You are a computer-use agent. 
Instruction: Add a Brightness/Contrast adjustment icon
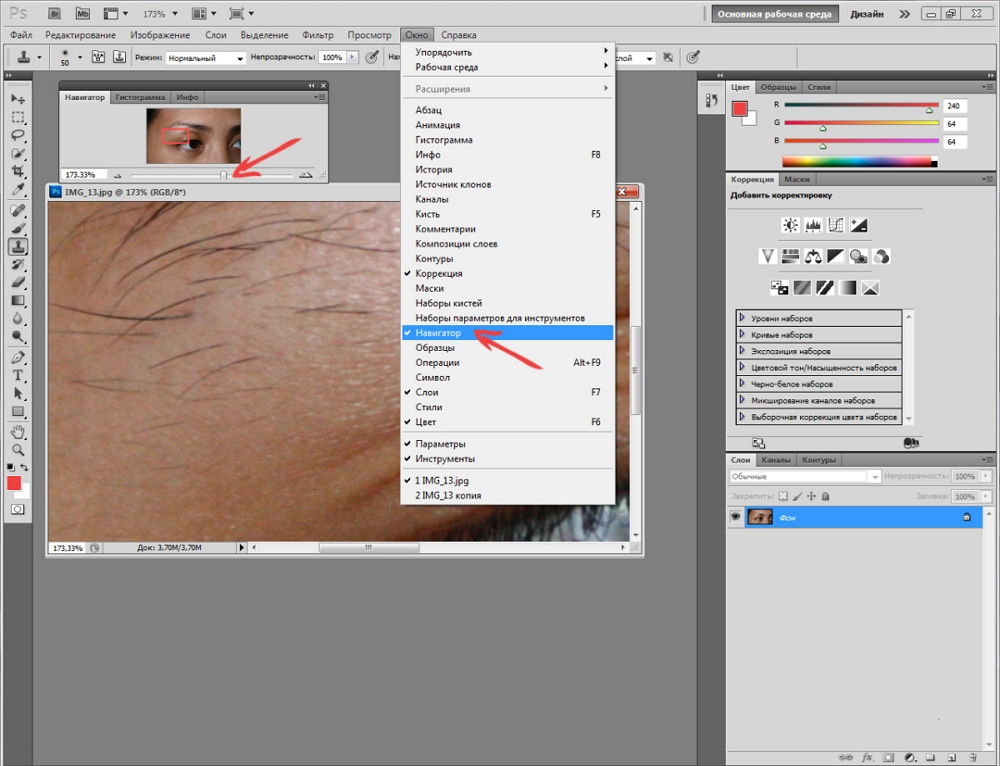click(x=791, y=225)
